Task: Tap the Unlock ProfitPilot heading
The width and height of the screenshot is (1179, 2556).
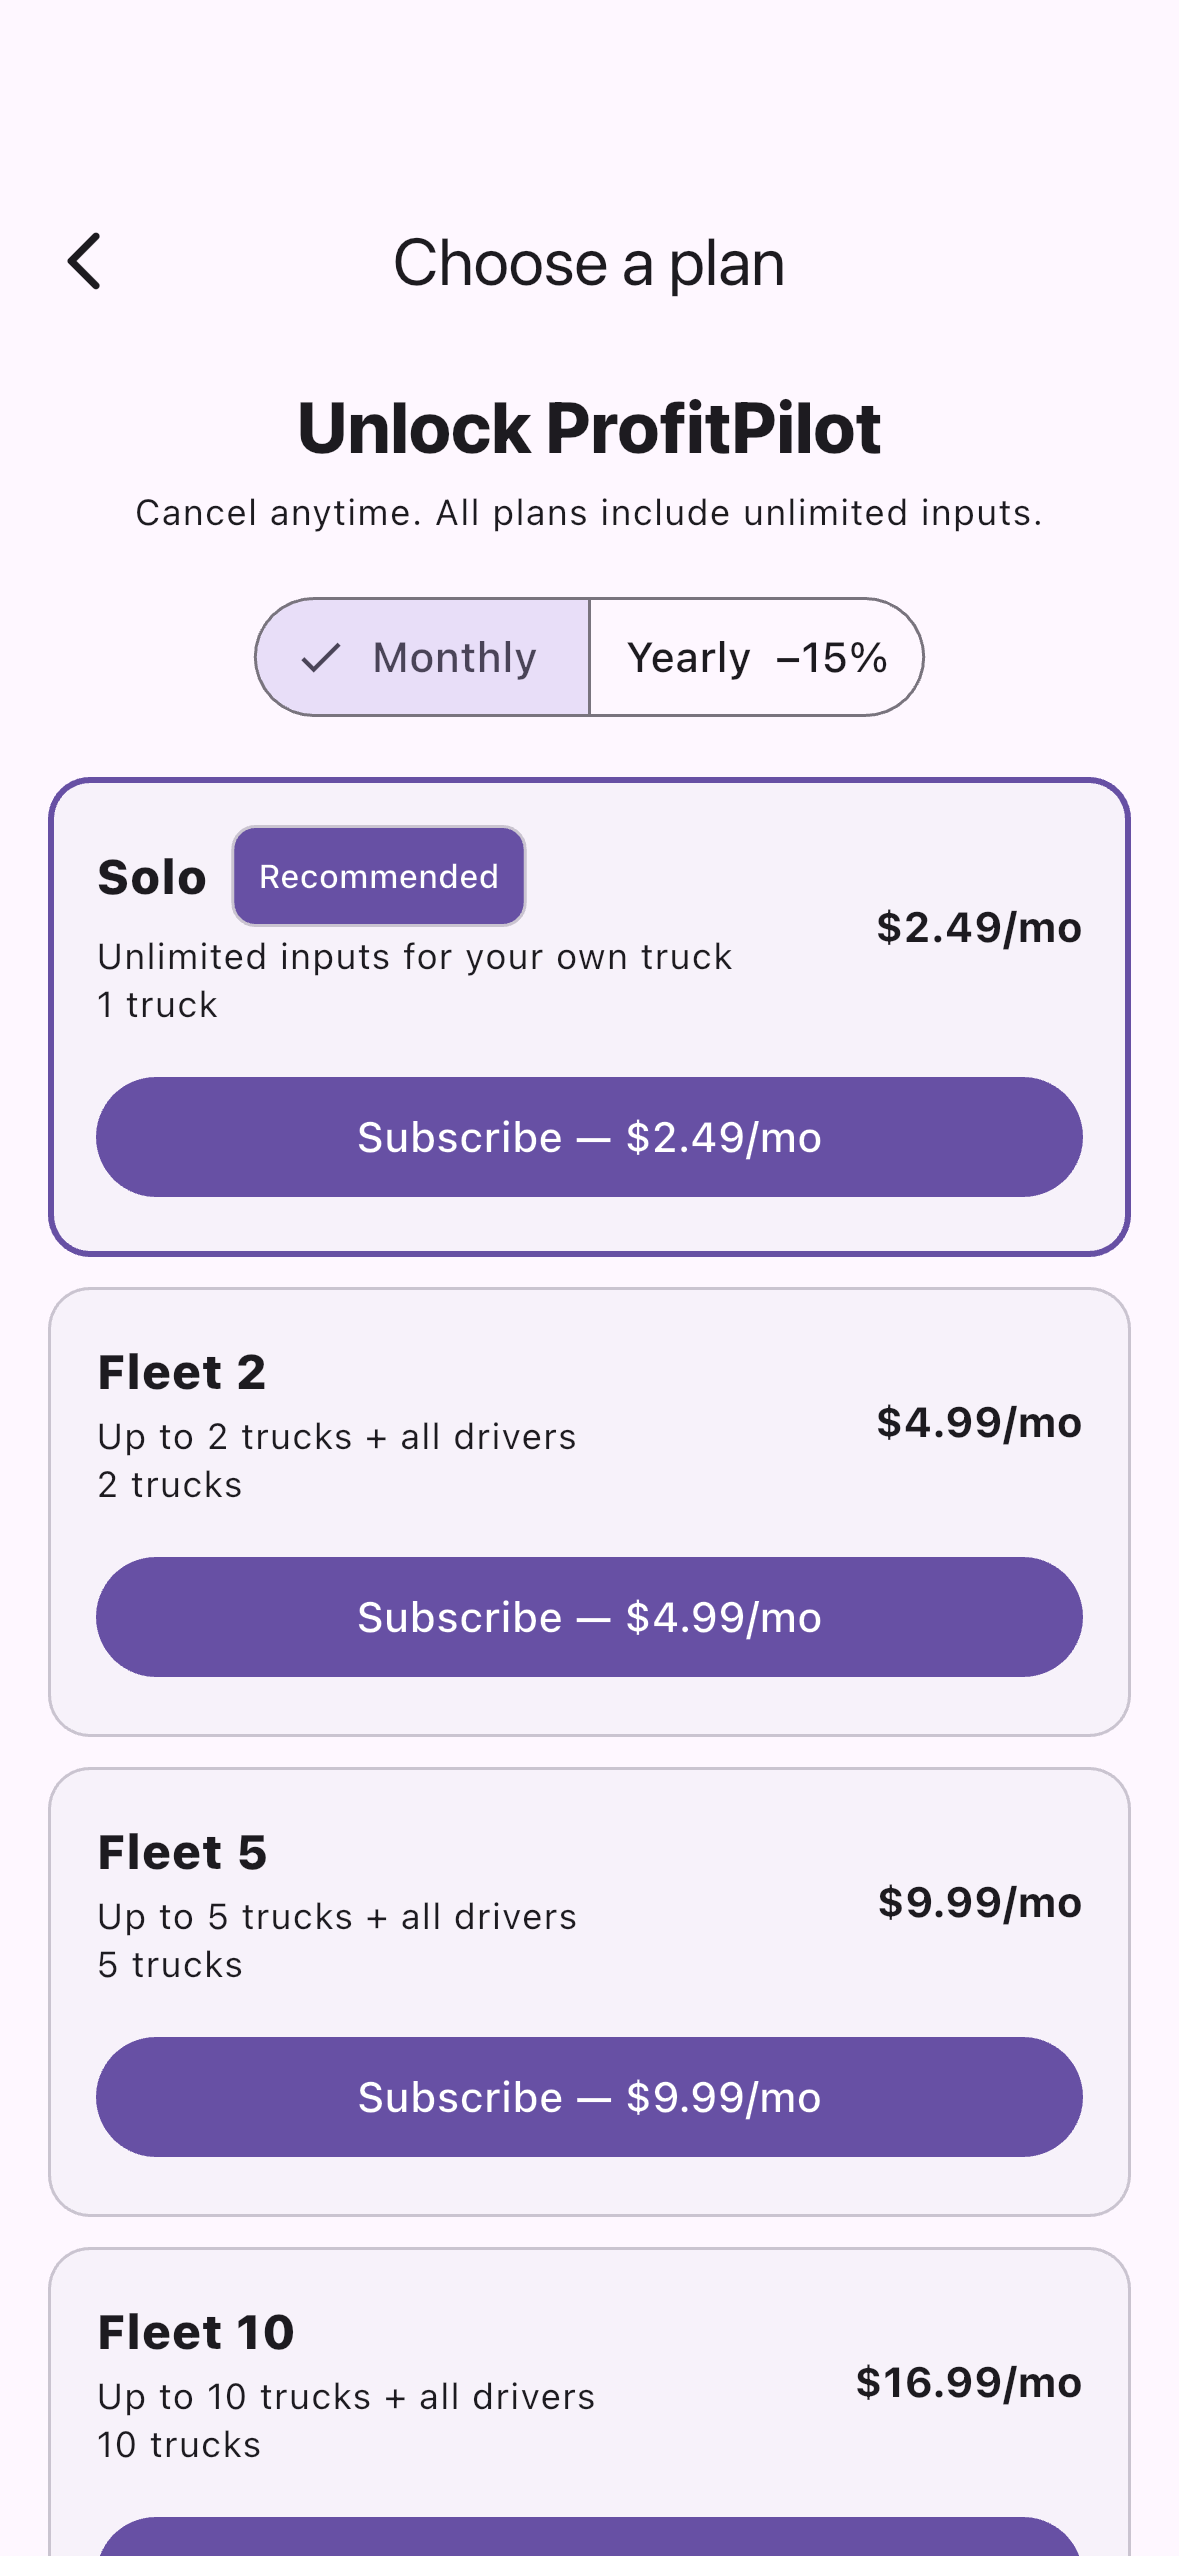Action: click(589, 428)
